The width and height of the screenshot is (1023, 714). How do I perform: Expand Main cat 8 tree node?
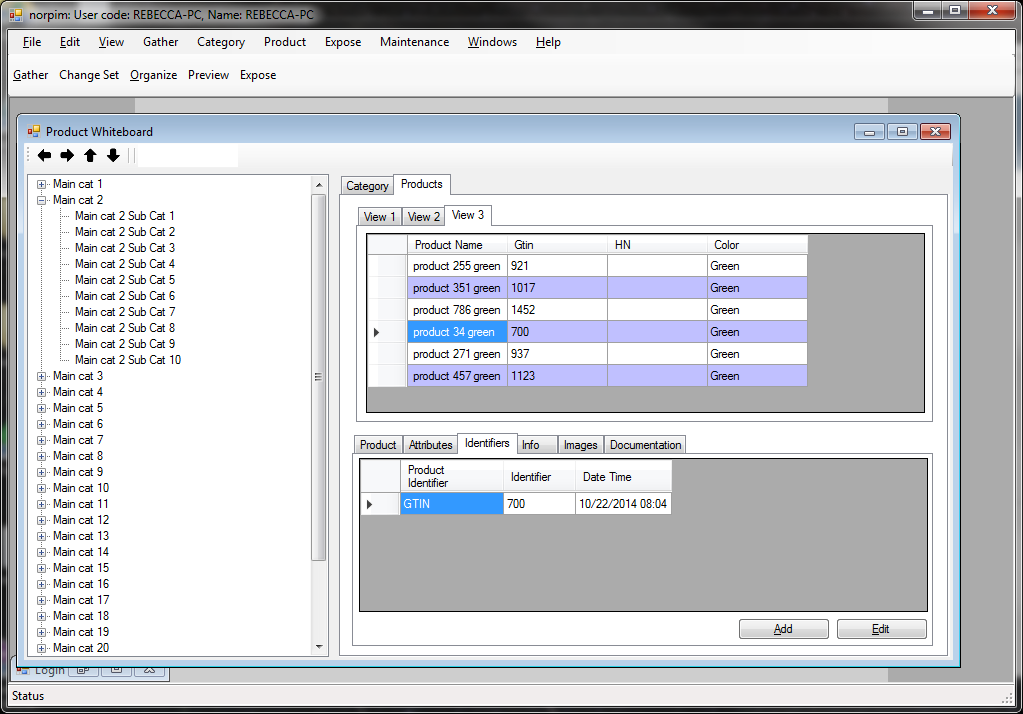[x=42, y=456]
